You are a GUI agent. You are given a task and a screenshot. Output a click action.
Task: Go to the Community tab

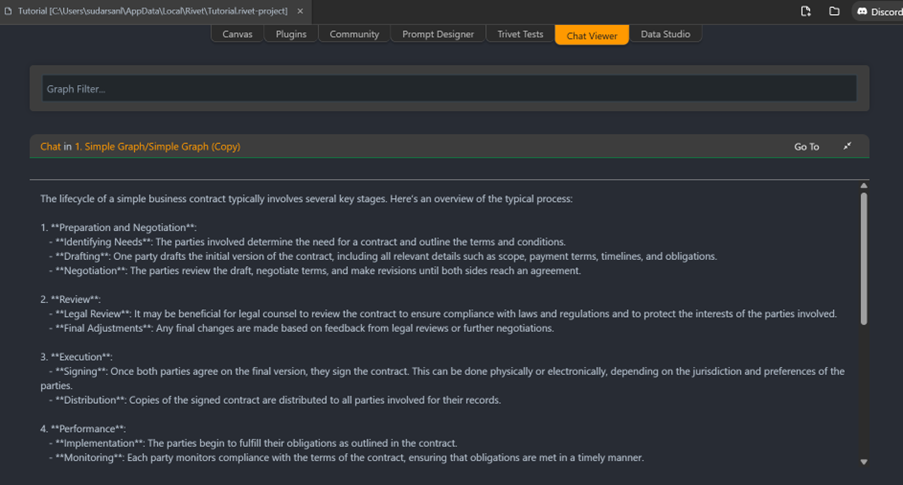click(x=354, y=34)
